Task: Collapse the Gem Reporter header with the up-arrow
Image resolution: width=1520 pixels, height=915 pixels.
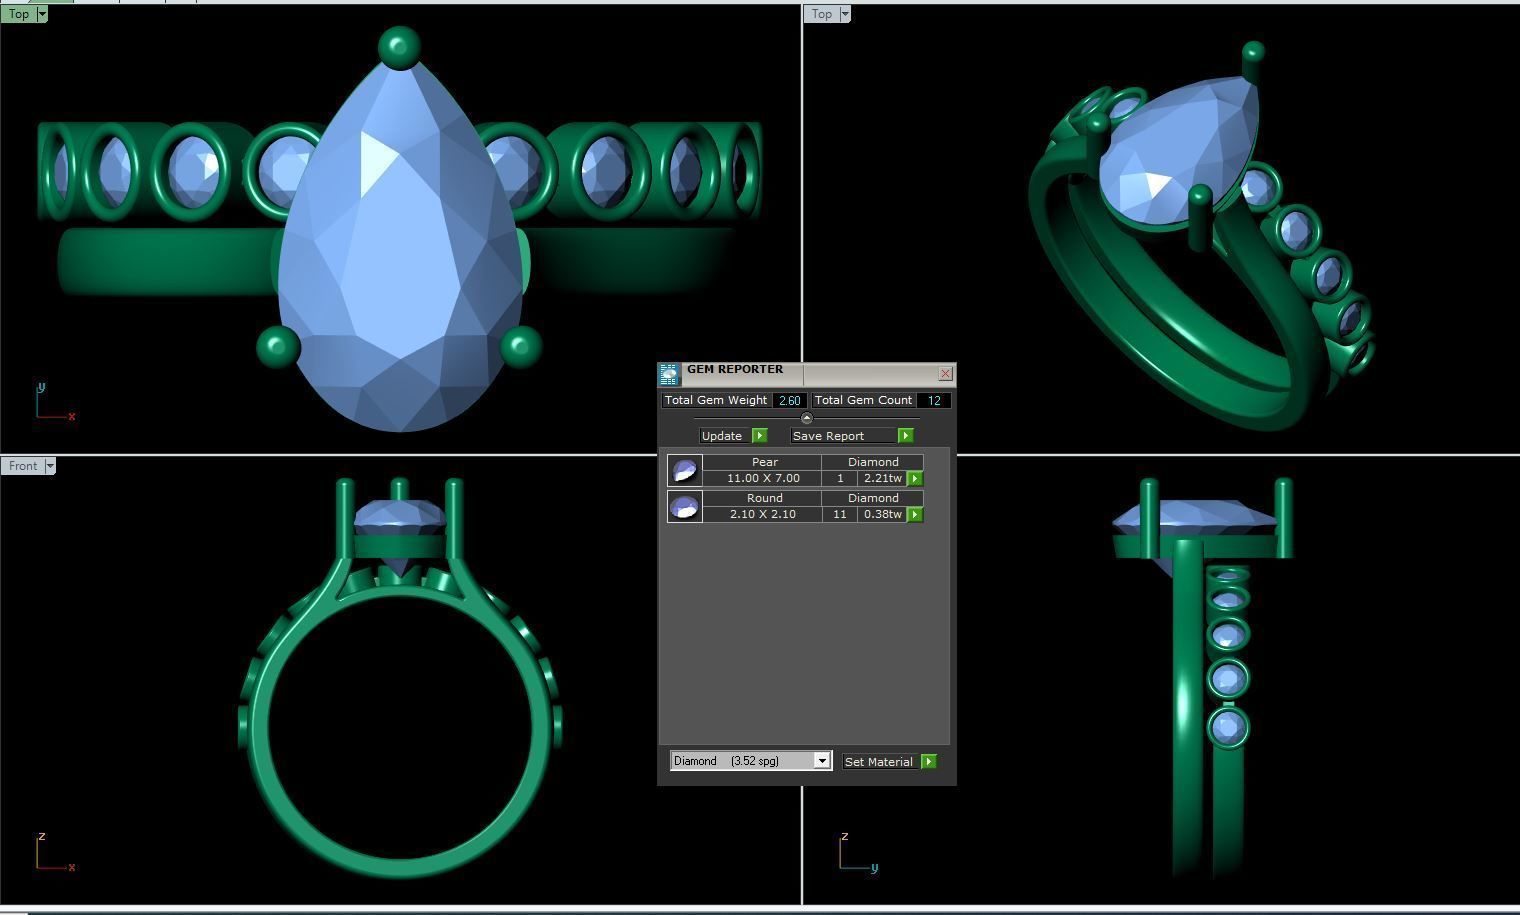Action: tap(807, 418)
